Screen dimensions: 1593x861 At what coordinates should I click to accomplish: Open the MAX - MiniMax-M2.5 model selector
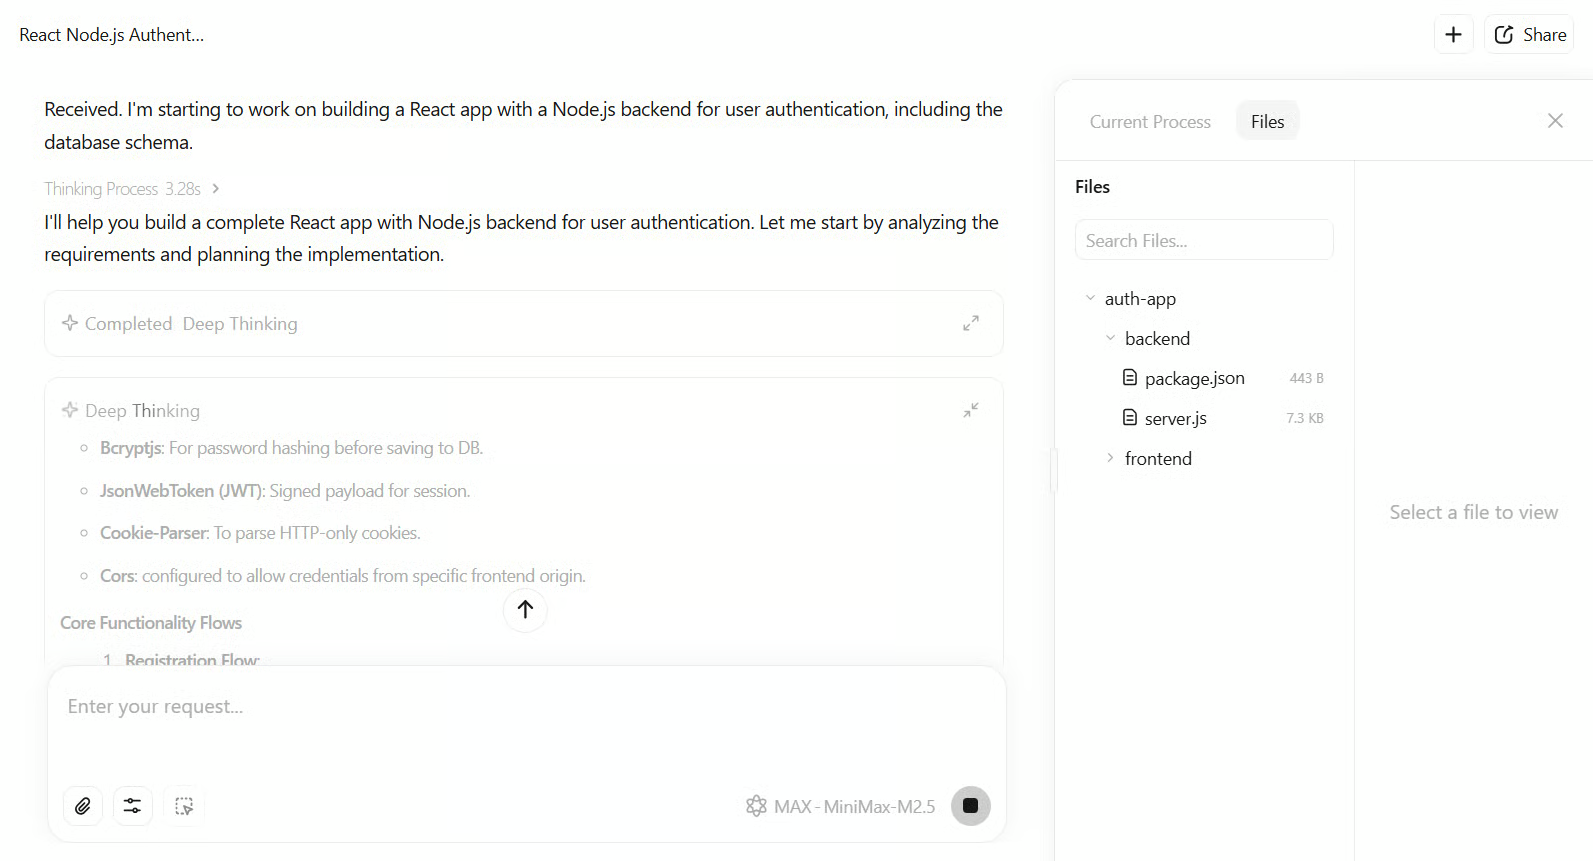(841, 806)
